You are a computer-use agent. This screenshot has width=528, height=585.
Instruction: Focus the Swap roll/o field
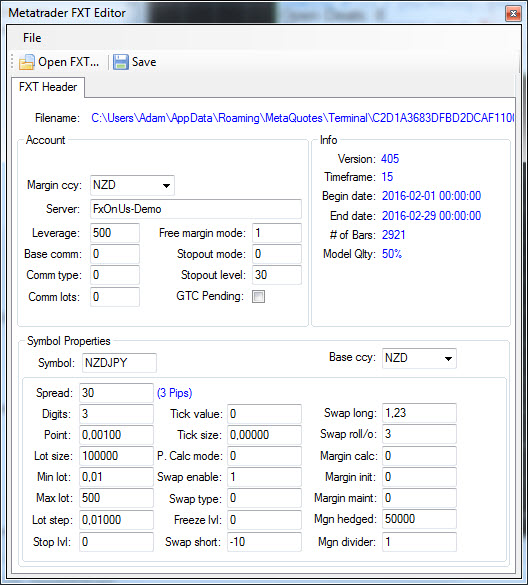point(419,434)
